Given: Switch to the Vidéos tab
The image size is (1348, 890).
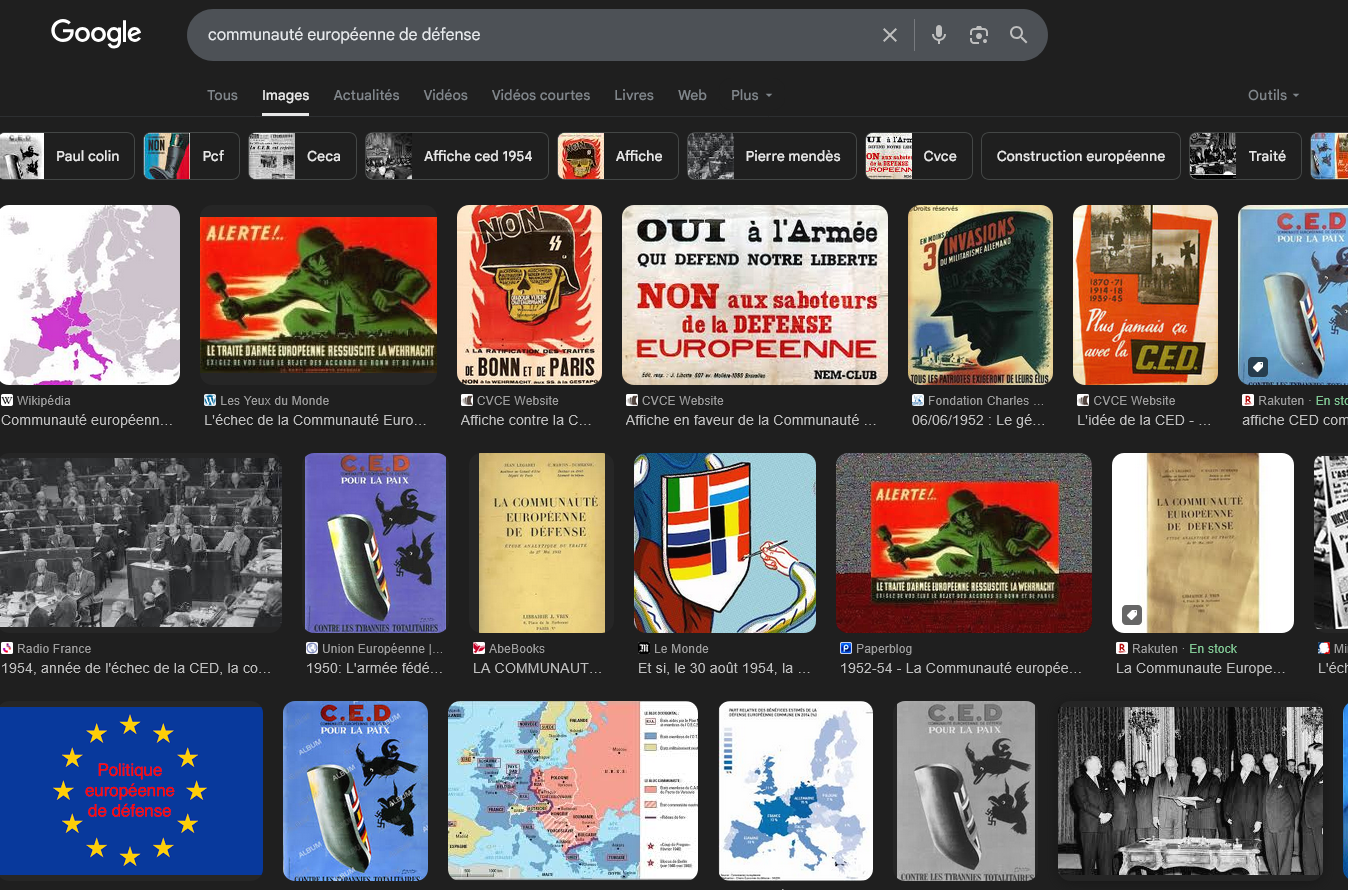Looking at the screenshot, I should pyautogui.click(x=445, y=95).
